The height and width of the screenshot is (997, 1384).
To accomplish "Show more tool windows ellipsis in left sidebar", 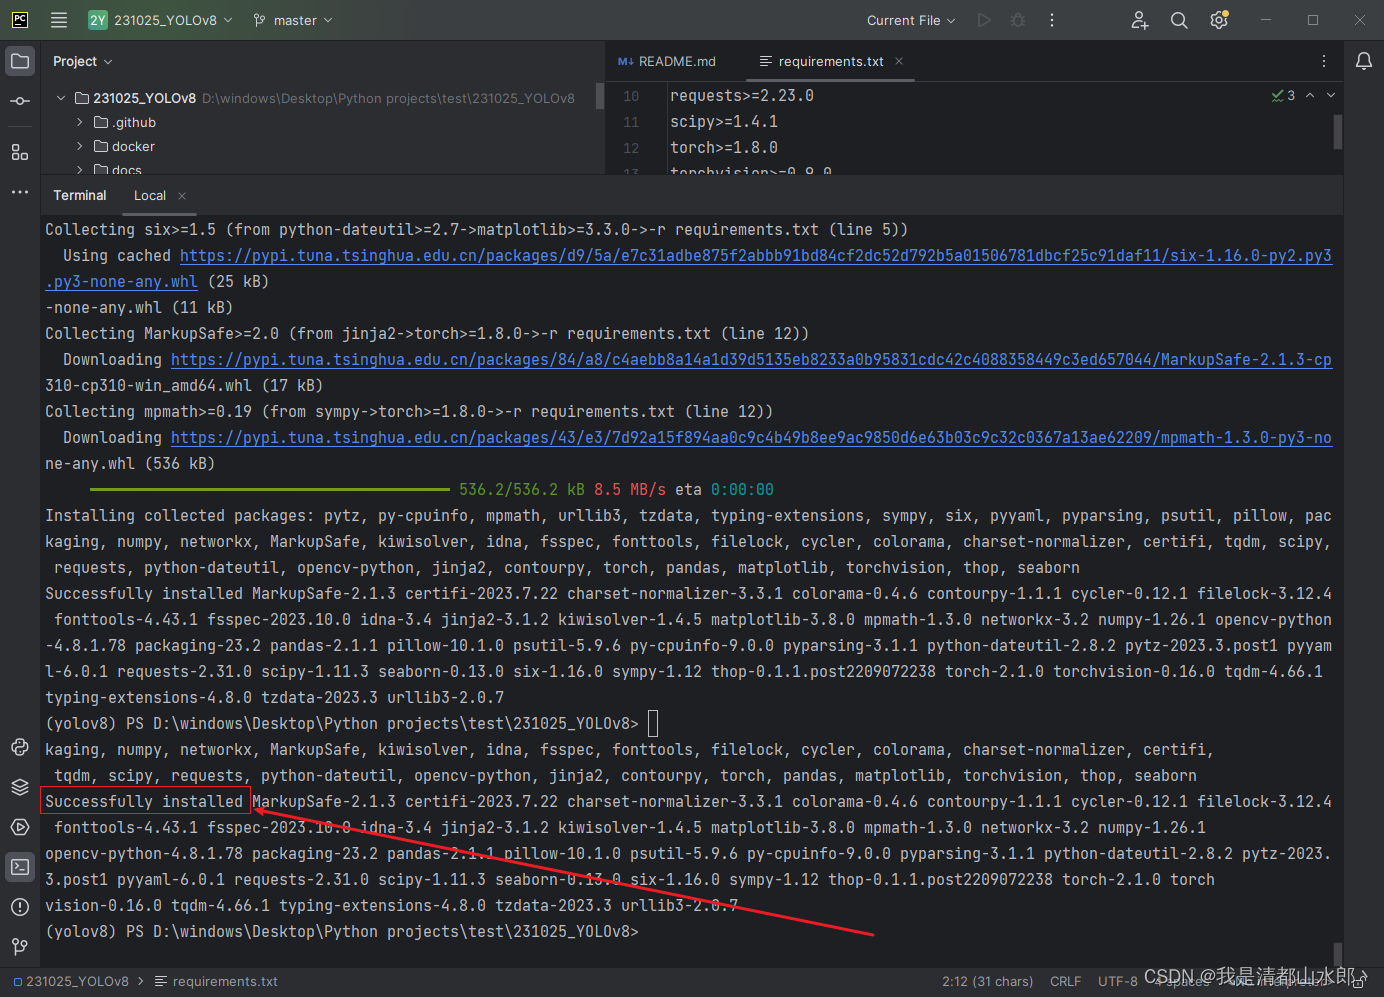I will tap(20, 192).
